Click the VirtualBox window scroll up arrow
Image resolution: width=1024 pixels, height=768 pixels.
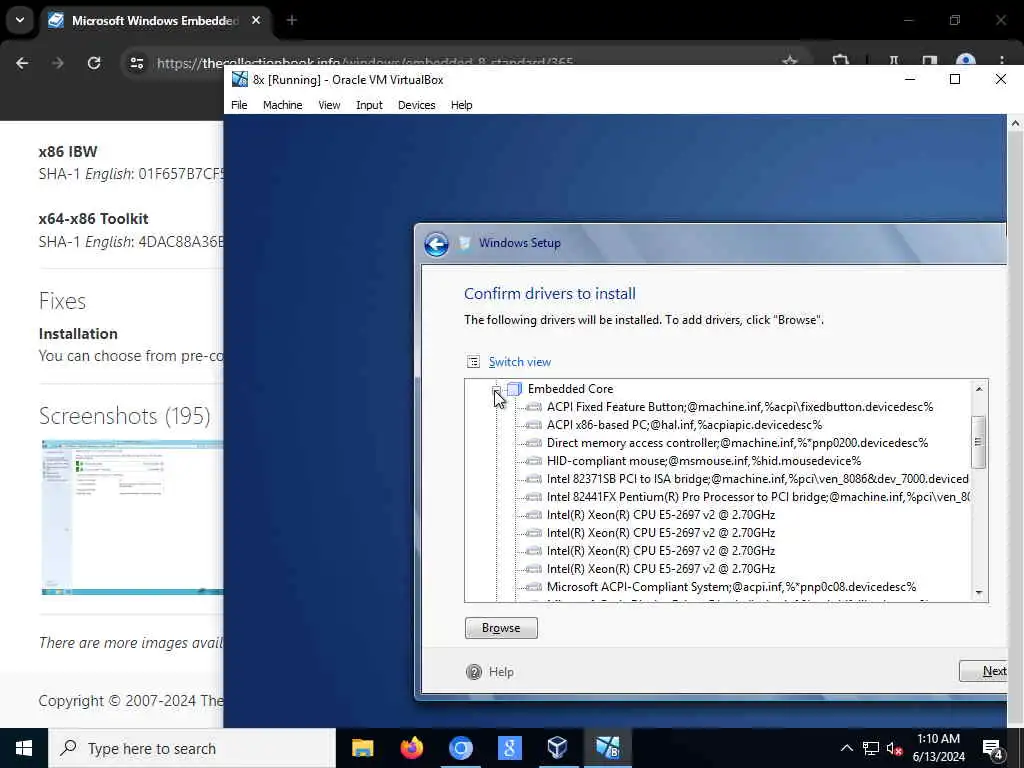pos(1016,123)
